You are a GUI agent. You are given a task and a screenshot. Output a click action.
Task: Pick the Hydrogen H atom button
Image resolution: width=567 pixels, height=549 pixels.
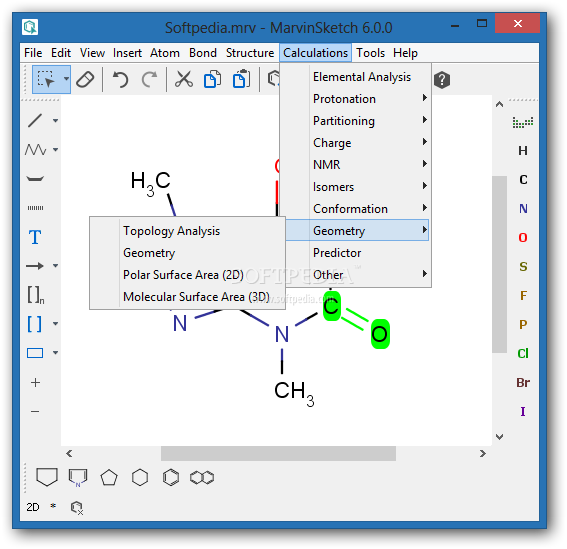[x=523, y=150]
